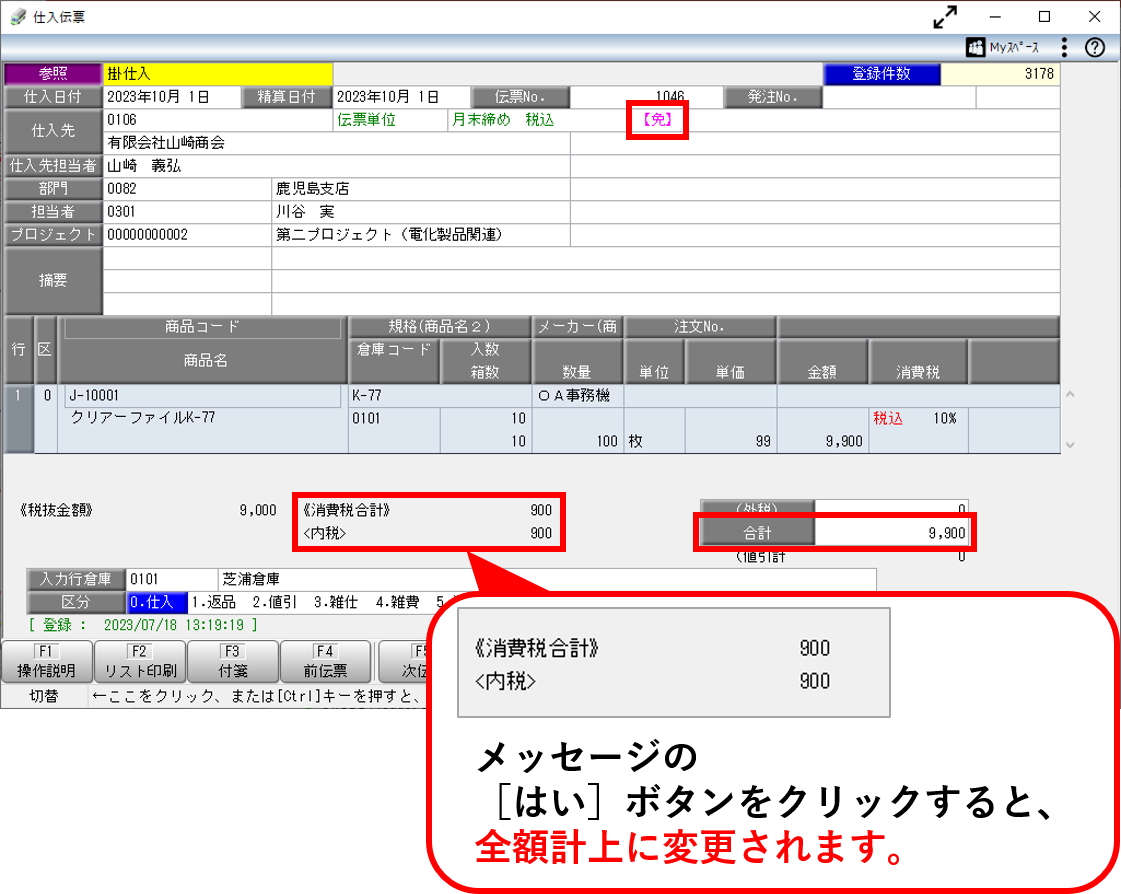
Task: Click the 精算日付 label button
Action: tap(287, 97)
